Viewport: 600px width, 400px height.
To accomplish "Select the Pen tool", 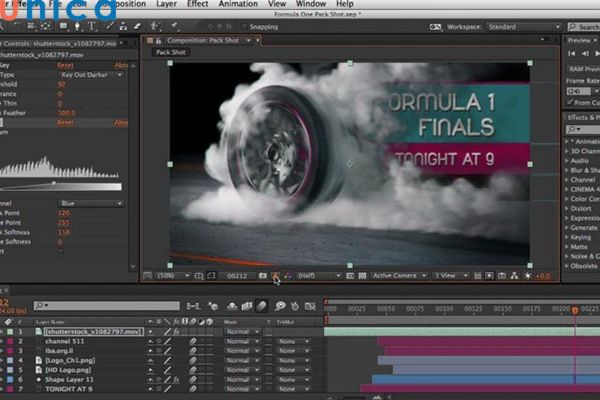I will click(x=77, y=26).
